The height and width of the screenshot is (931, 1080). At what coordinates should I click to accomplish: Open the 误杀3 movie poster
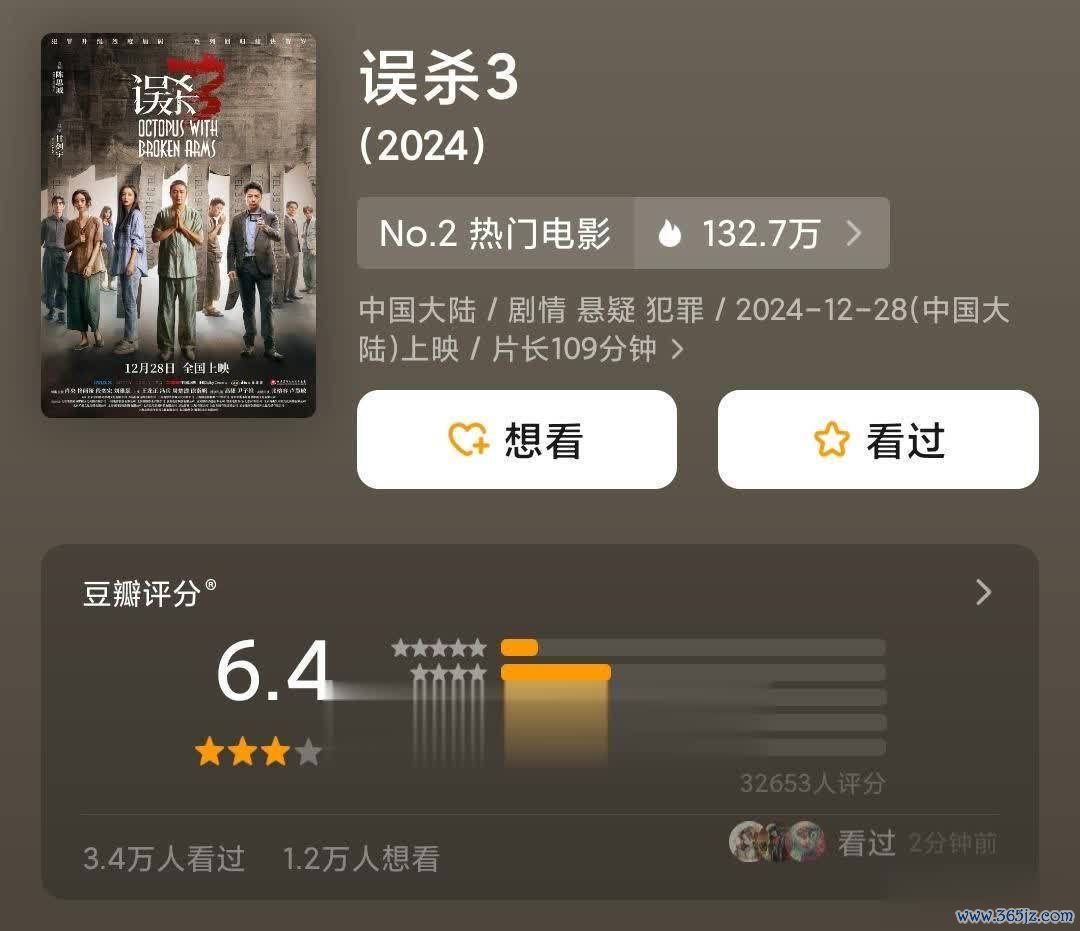(x=178, y=225)
